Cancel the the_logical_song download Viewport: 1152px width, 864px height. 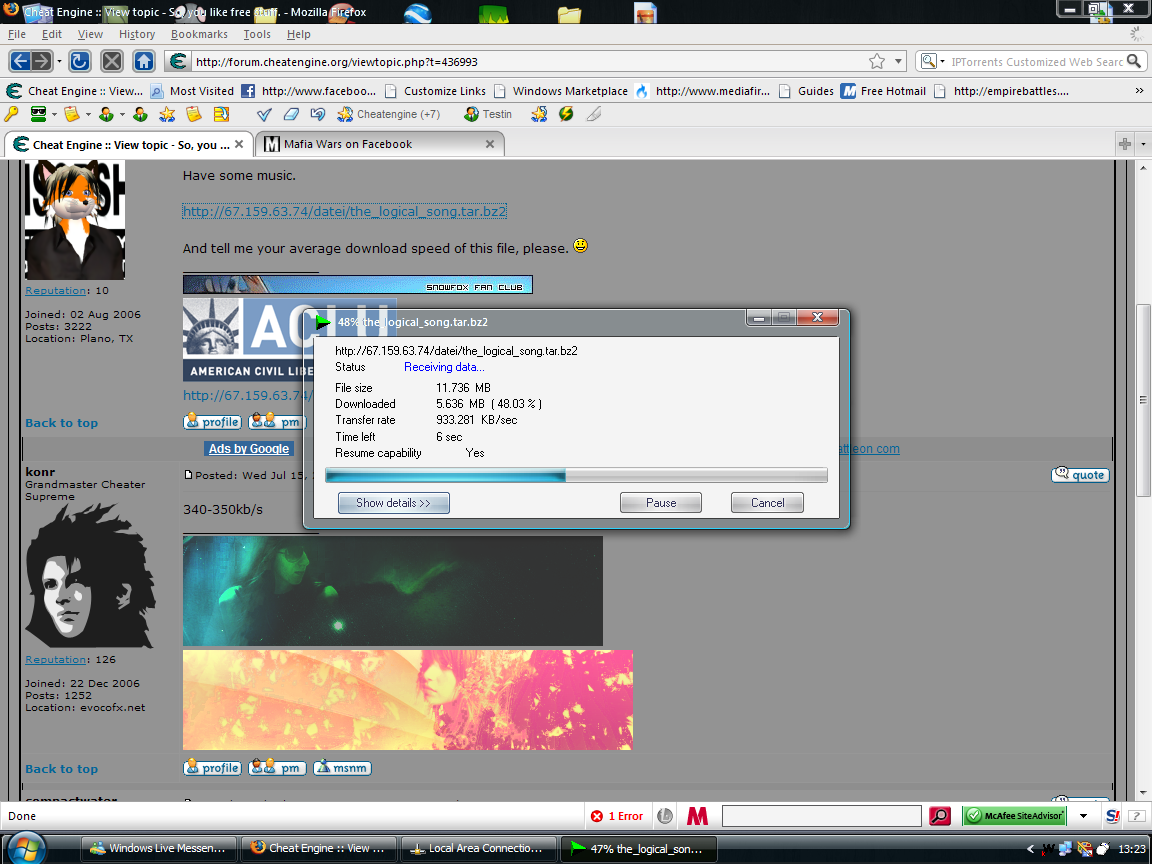(767, 503)
